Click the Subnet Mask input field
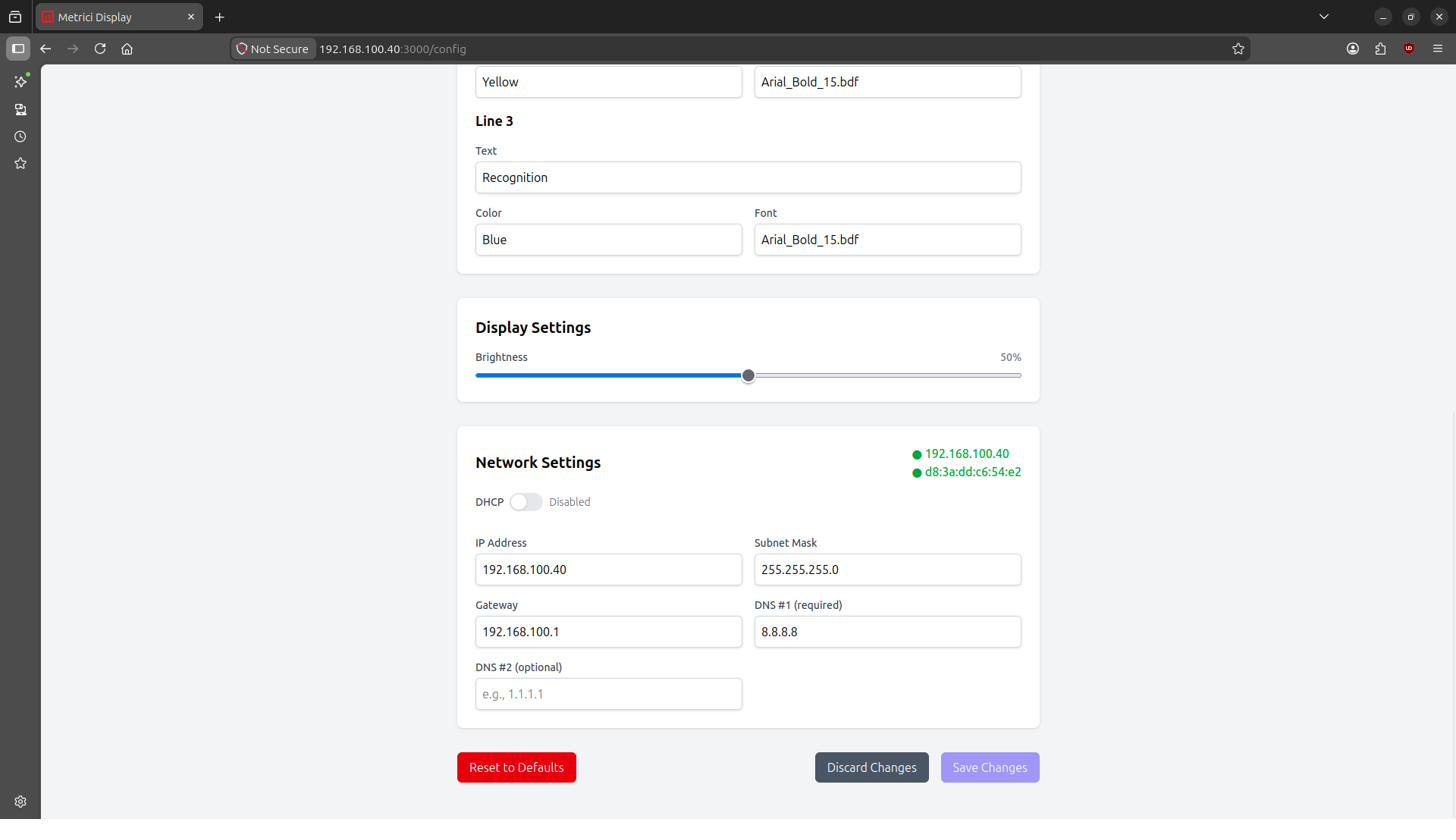The height and width of the screenshot is (840, 1456). click(x=887, y=570)
